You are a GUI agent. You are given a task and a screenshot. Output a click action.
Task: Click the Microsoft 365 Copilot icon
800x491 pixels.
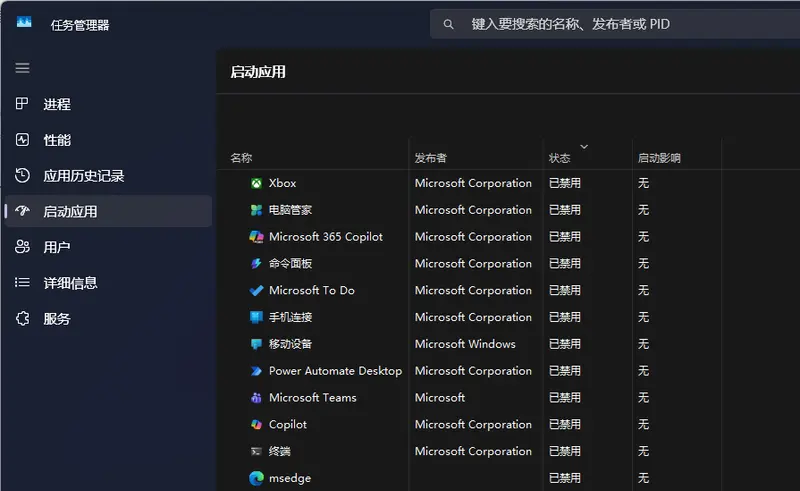tap(256, 237)
